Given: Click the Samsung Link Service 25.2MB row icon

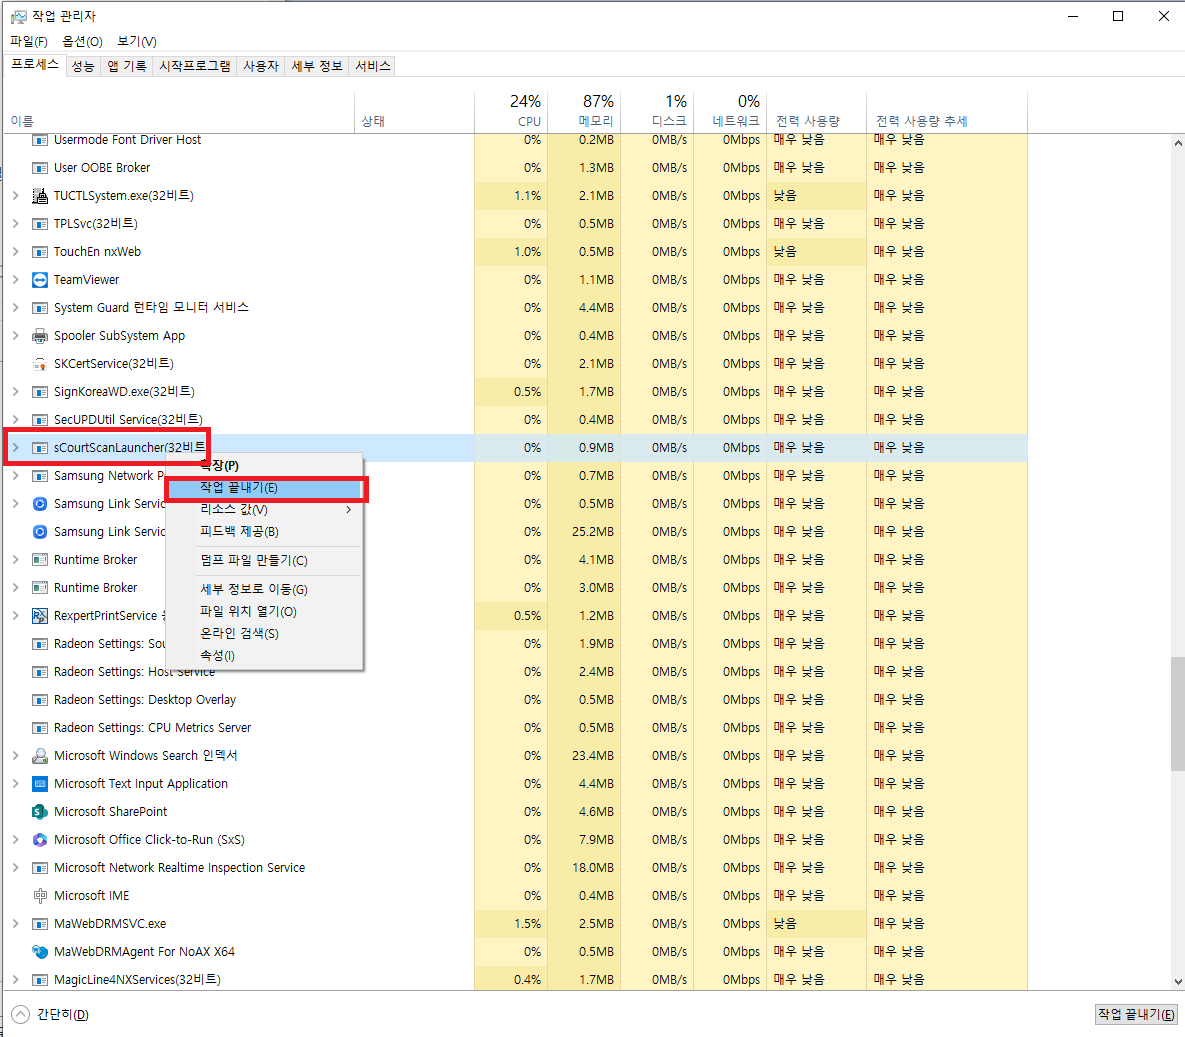Looking at the screenshot, I should (x=40, y=532).
